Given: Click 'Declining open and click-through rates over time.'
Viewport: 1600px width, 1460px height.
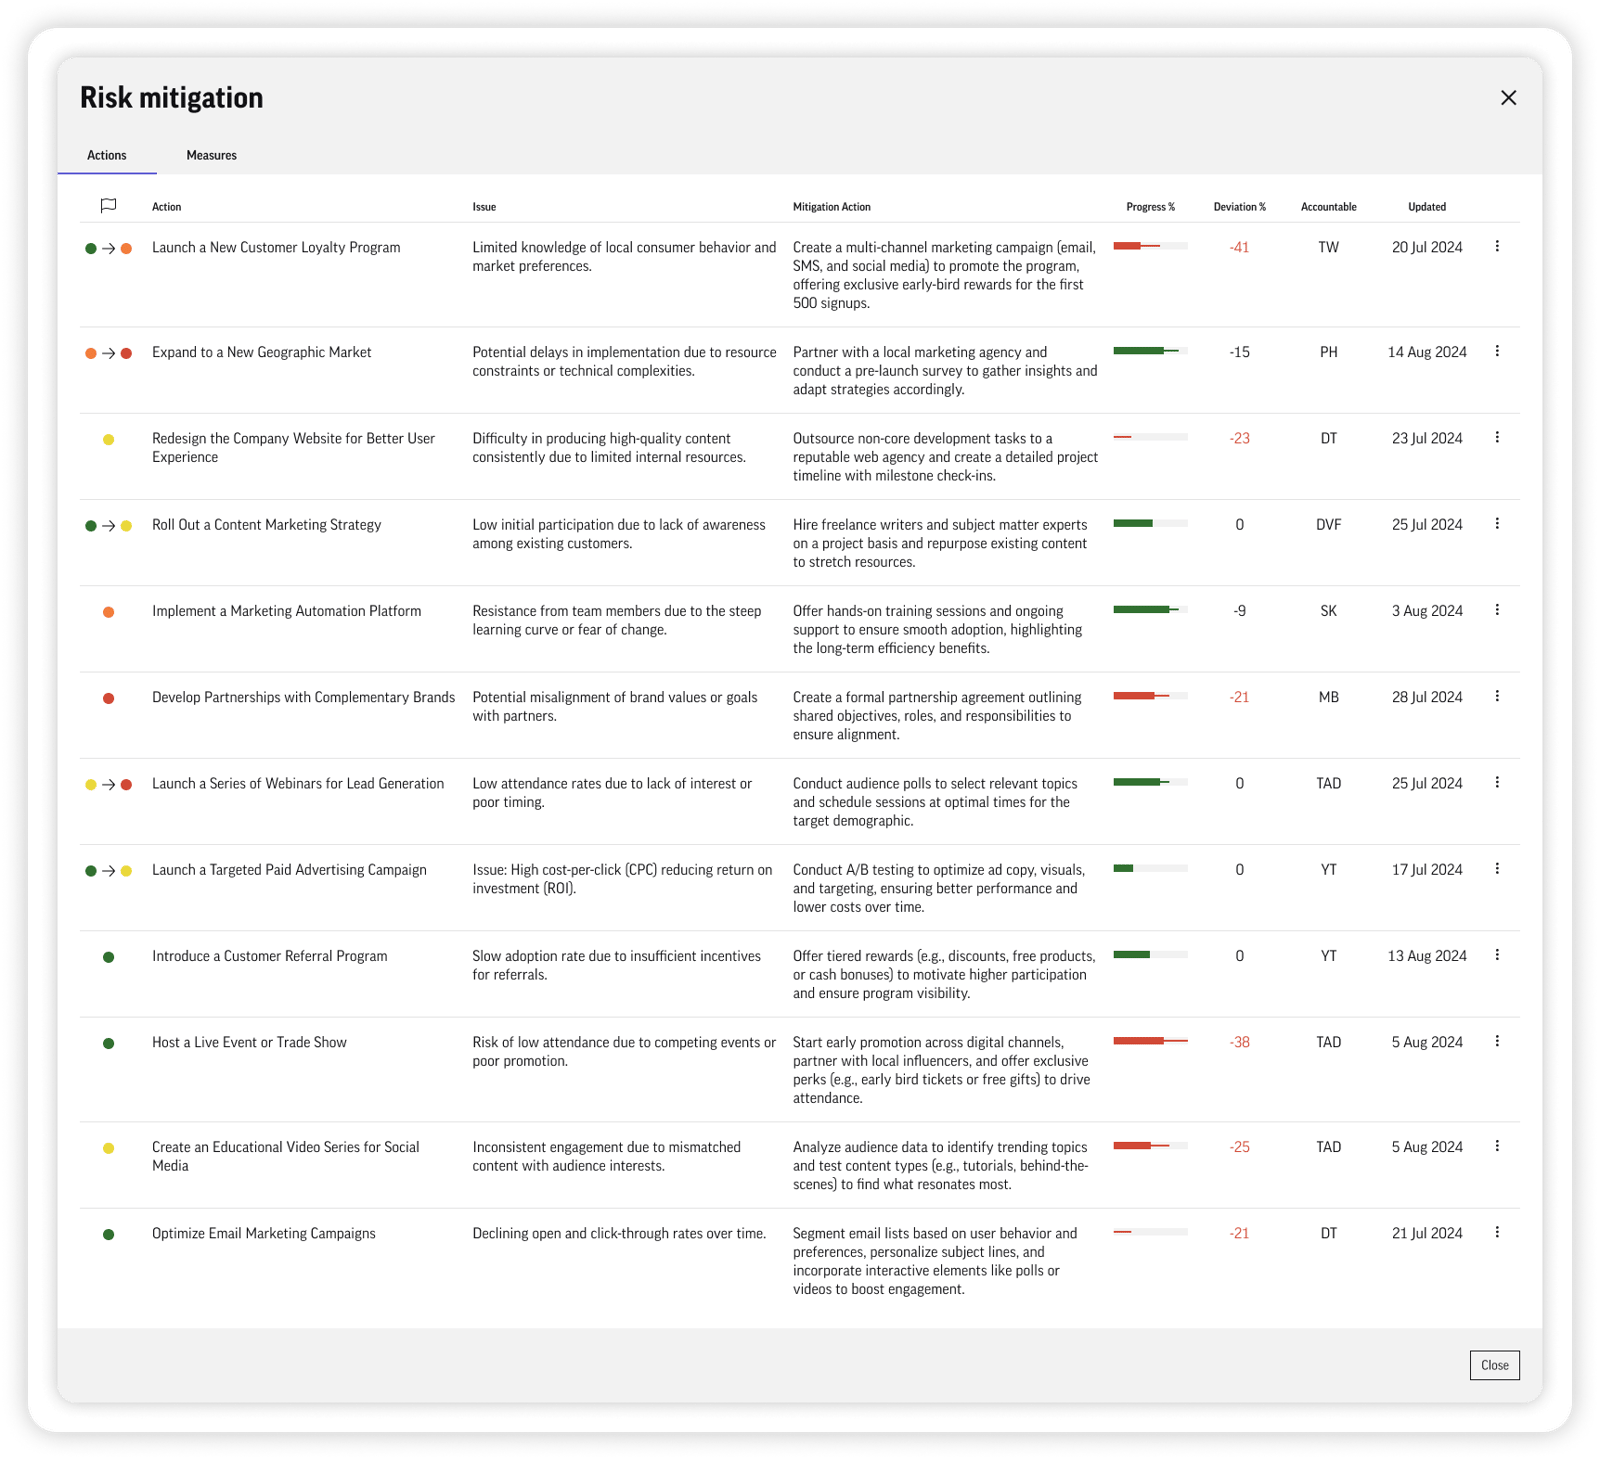Looking at the screenshot, I should tap(619, 1234).
